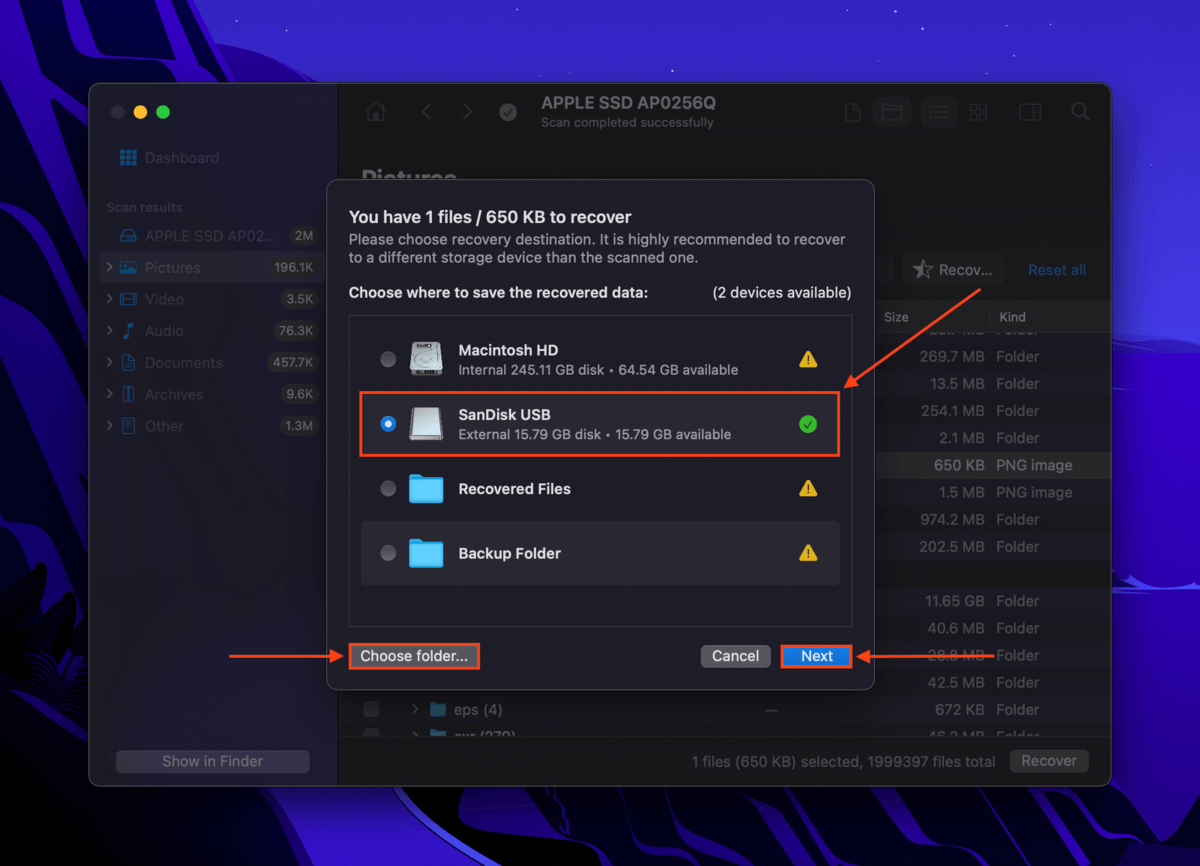
Task: Expand the Audio category
Action: [x=109, y=331]
